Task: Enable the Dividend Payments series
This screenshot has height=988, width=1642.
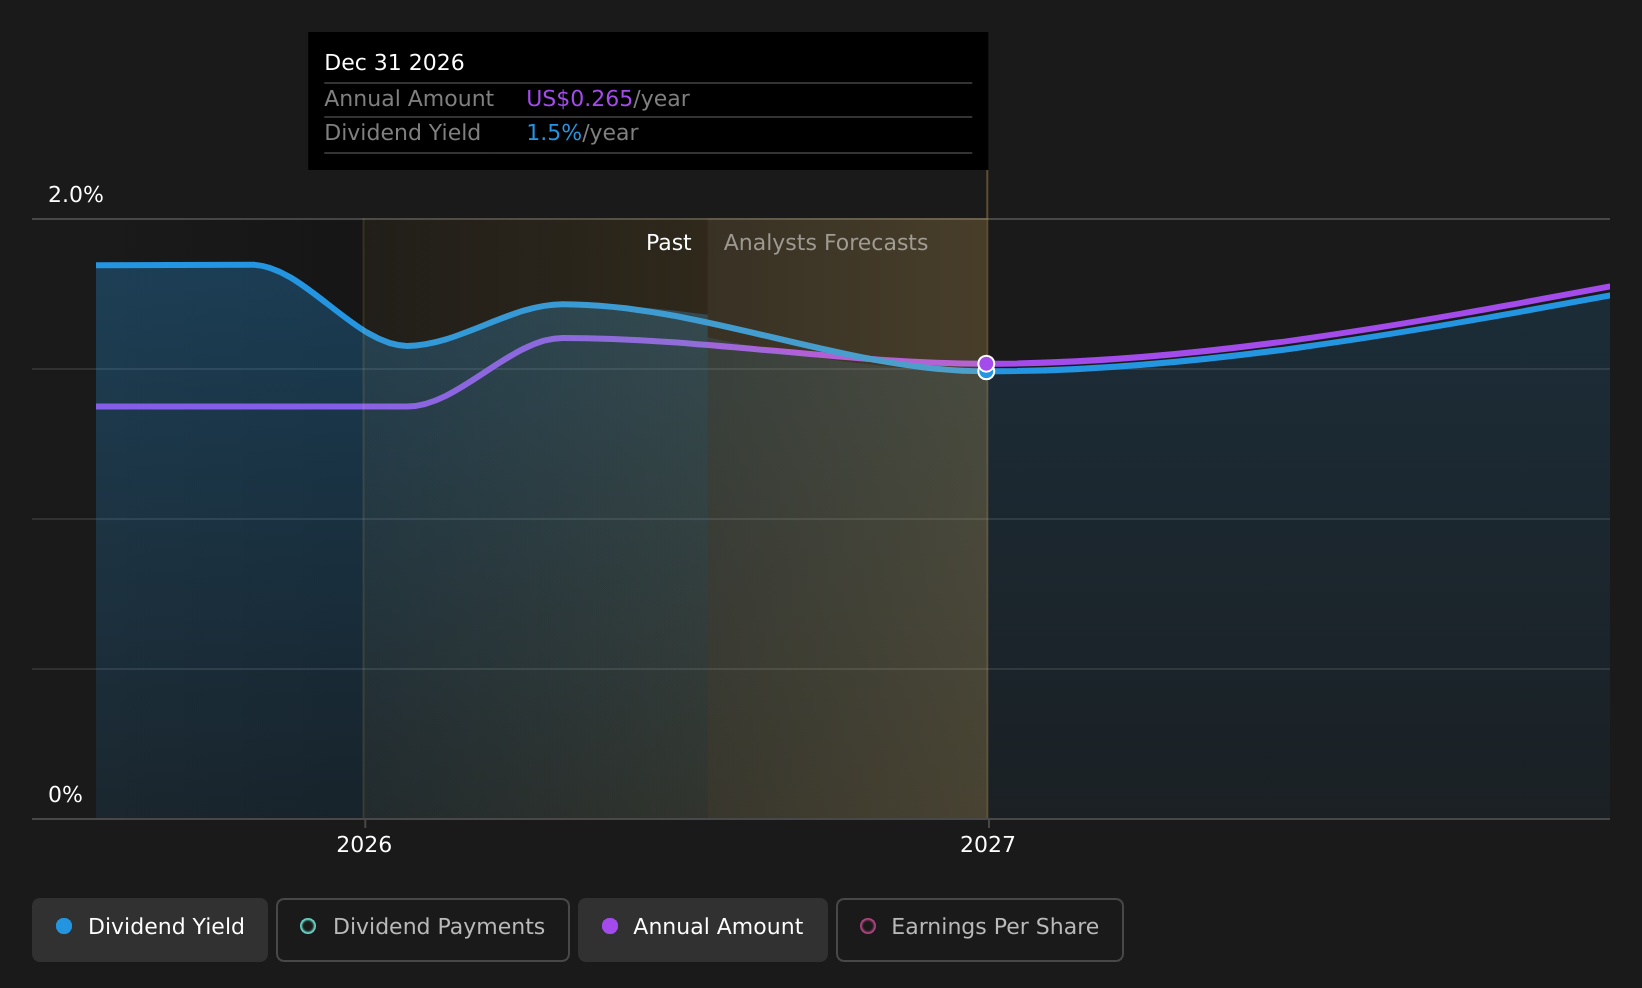Action: [423, 929]
